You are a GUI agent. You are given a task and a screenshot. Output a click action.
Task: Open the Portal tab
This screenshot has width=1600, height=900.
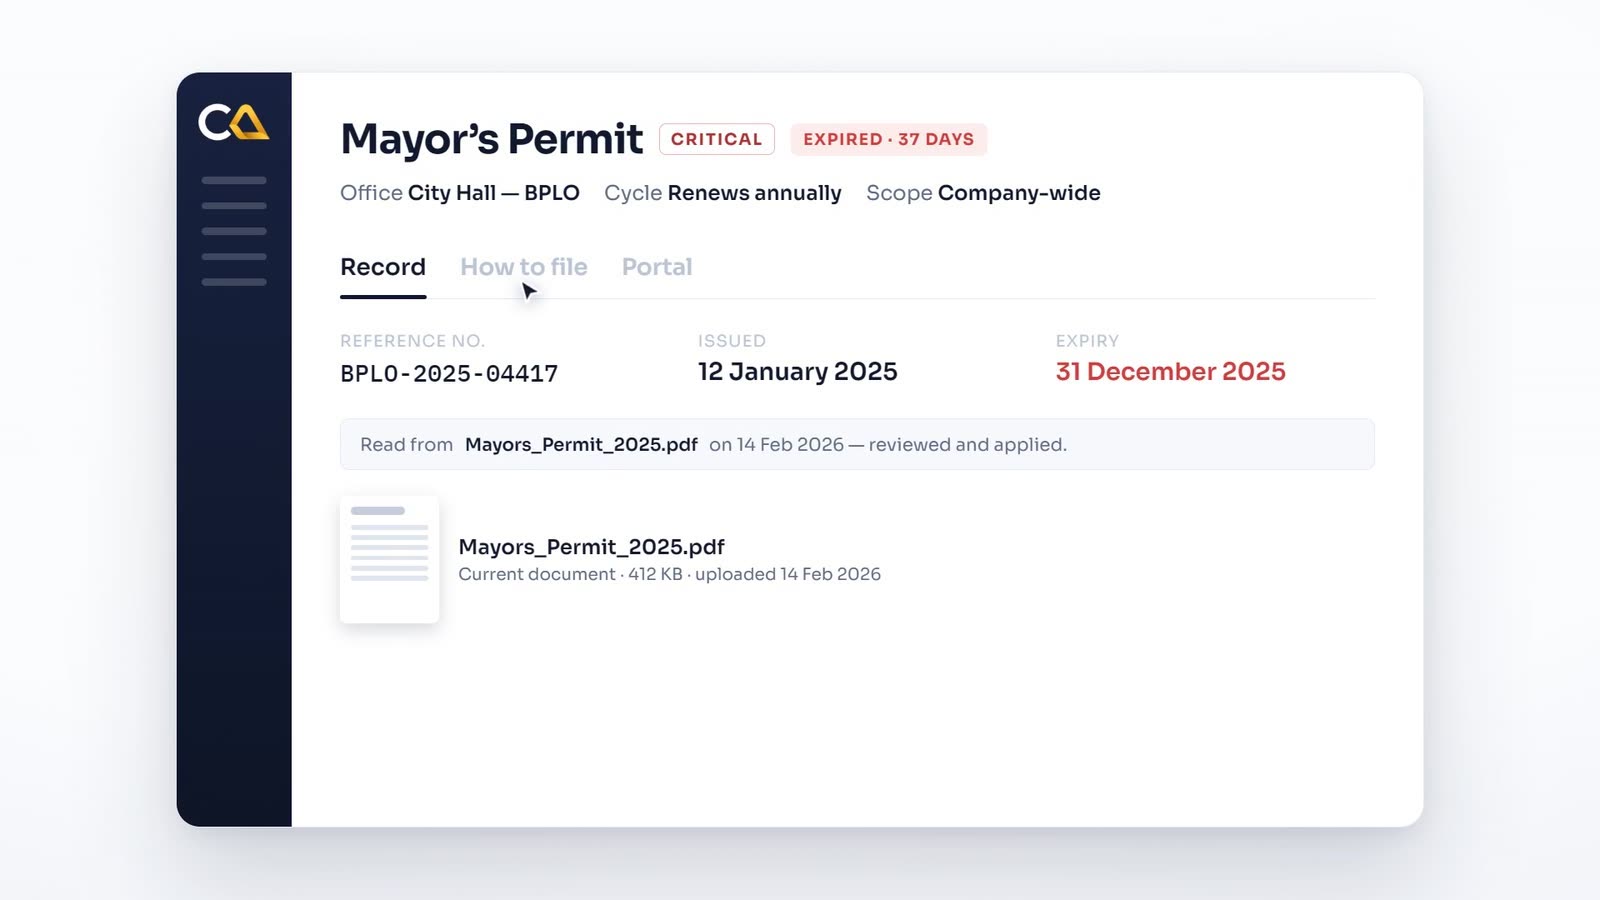pyautogui.click(x=657, y=267)
